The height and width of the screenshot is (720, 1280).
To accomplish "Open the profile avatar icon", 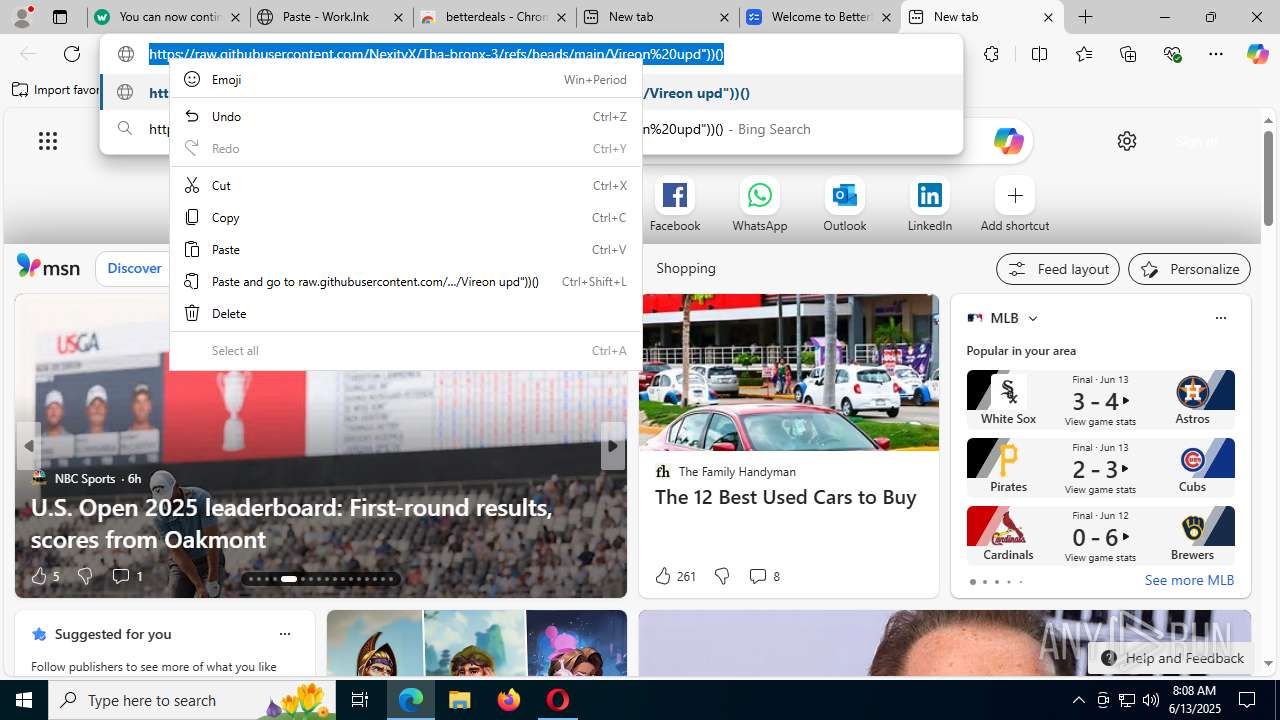I will 22,17.
